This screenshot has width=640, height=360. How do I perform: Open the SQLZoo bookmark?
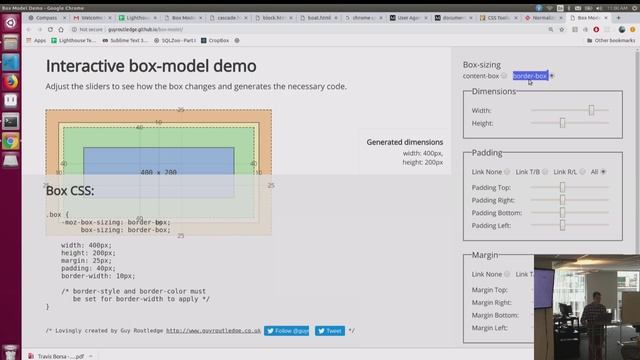(175, 40)
